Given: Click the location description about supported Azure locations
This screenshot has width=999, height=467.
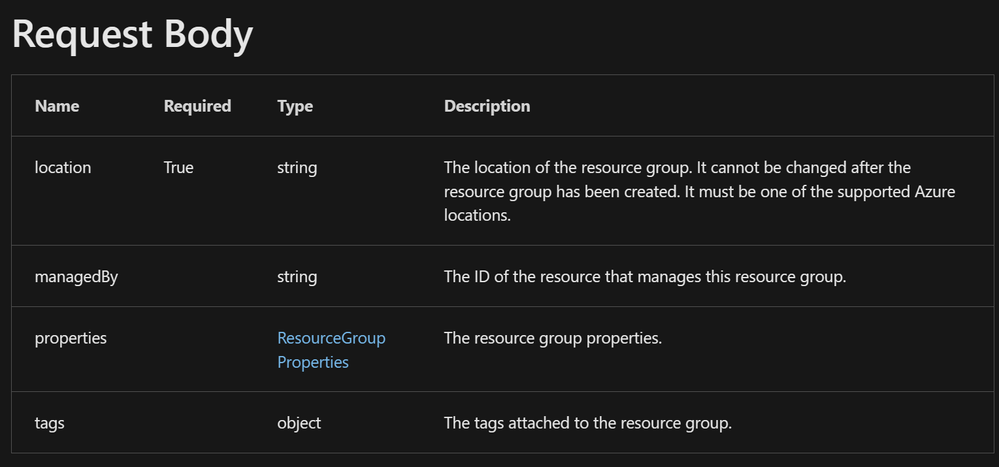Looking at the screenshot, I should click(x=699, y=191).
